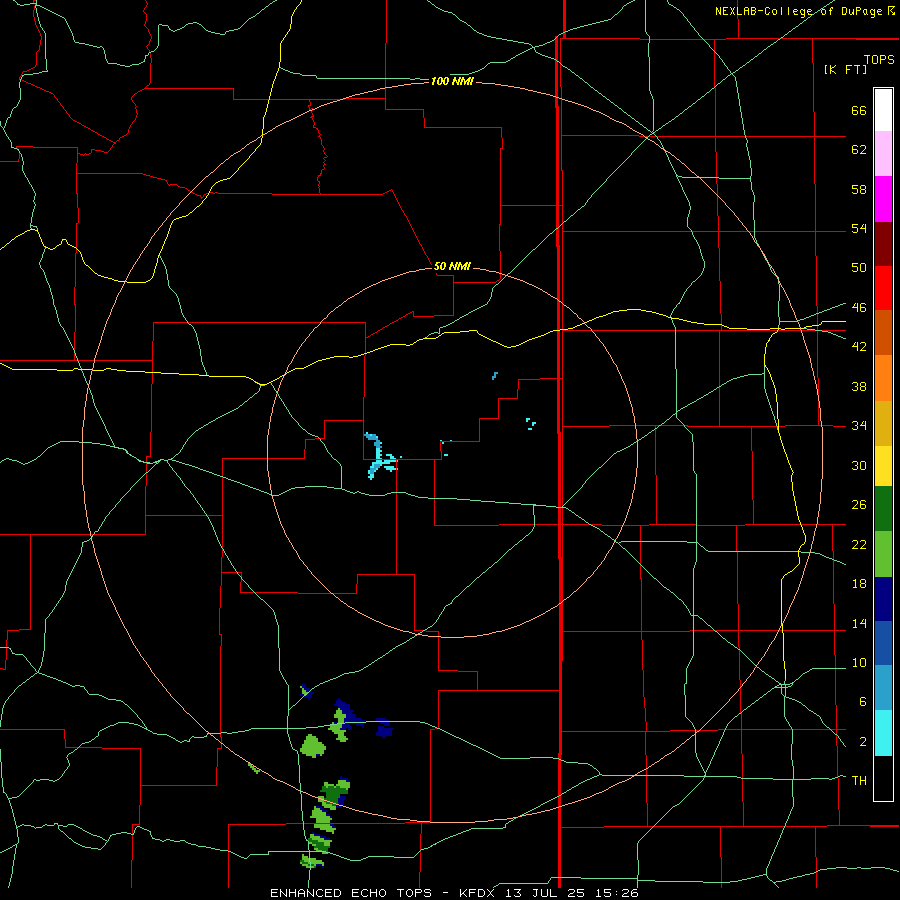Click the legend value 46
The width and height of the screenshot is (900, 900).
coord(859,308)
